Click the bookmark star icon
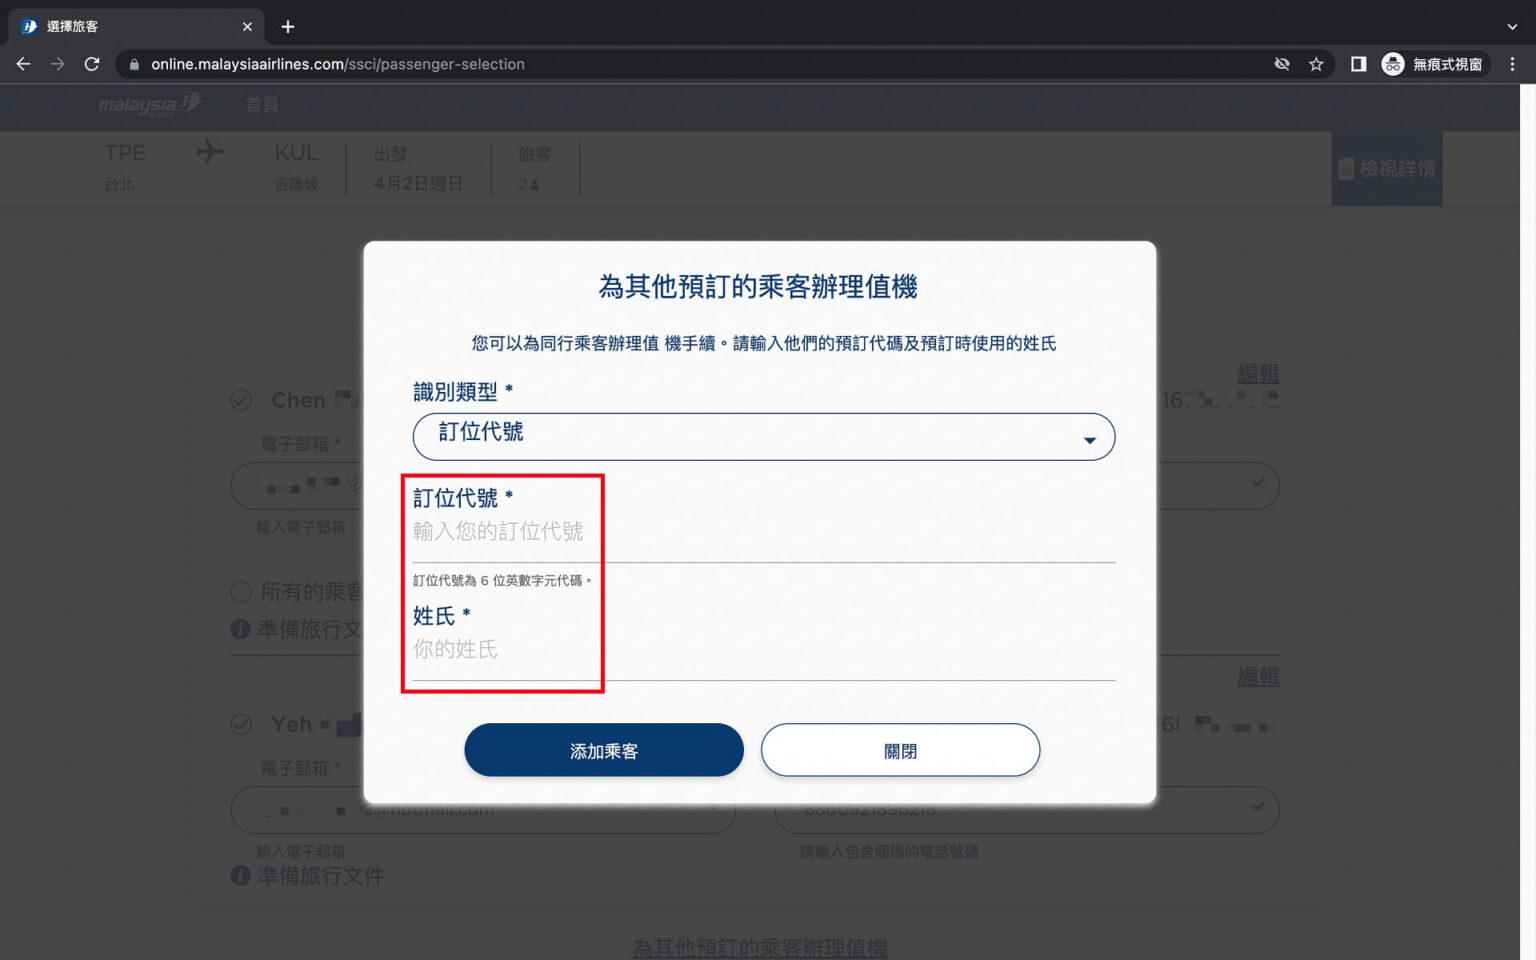Viewport: 1536px width, 960px height. pos(1317,63)
